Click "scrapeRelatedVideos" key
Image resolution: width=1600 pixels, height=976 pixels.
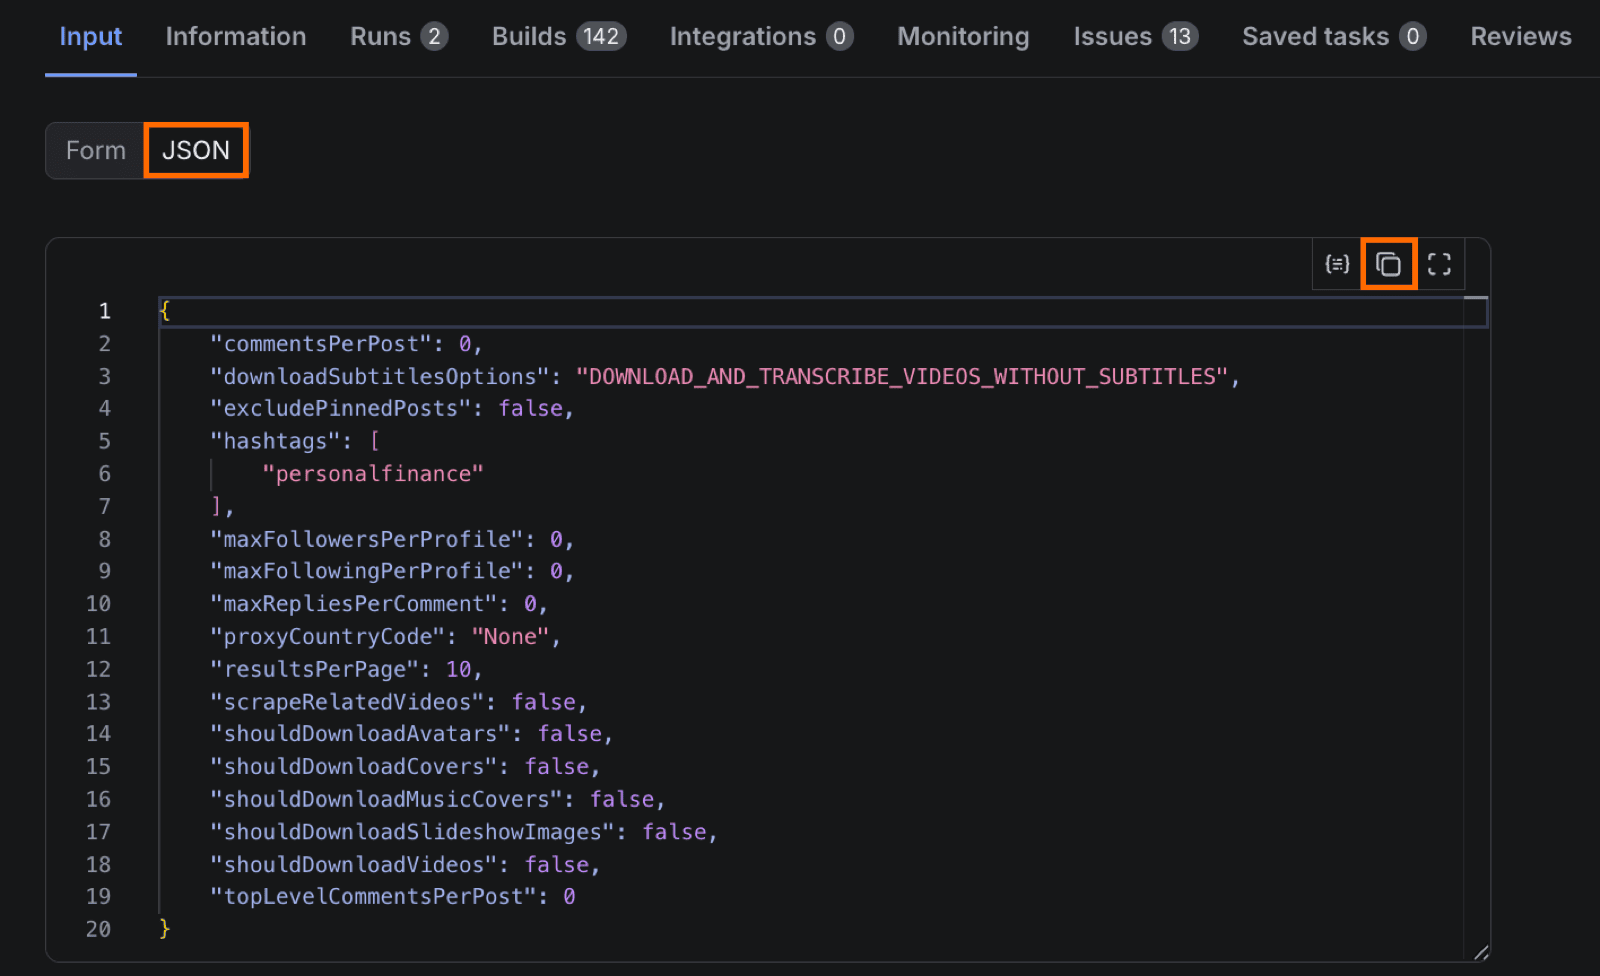point(347,702)
